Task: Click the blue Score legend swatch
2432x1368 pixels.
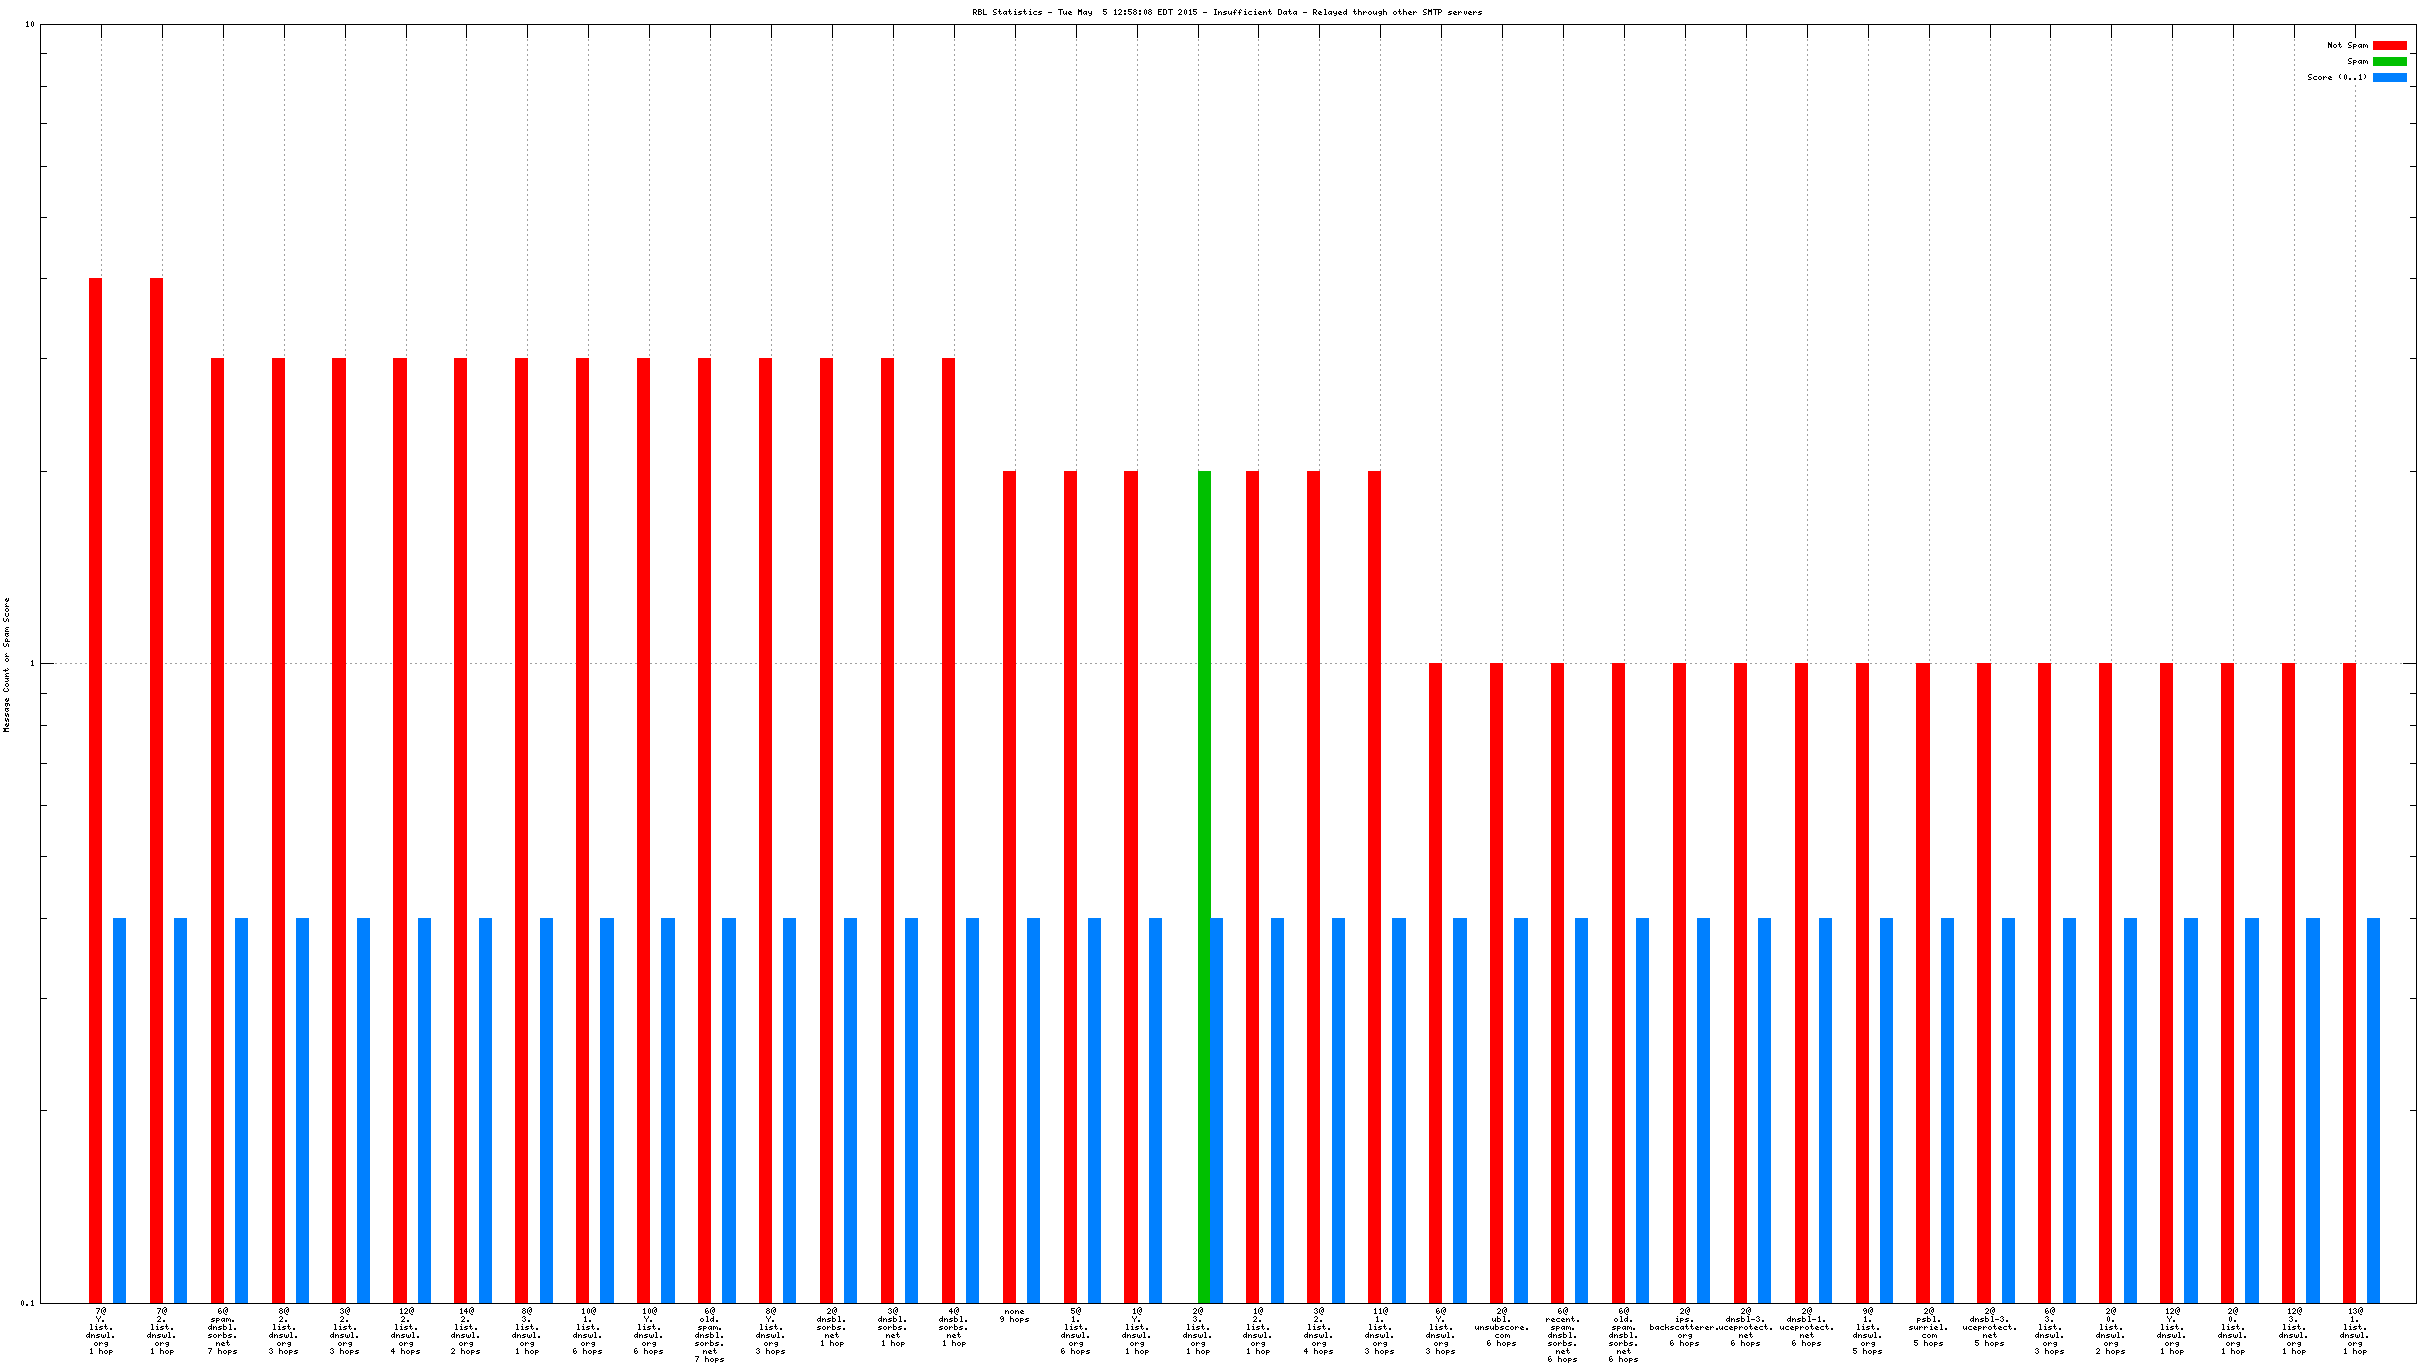Action: pyautogui.click(x=2389, y=78)
